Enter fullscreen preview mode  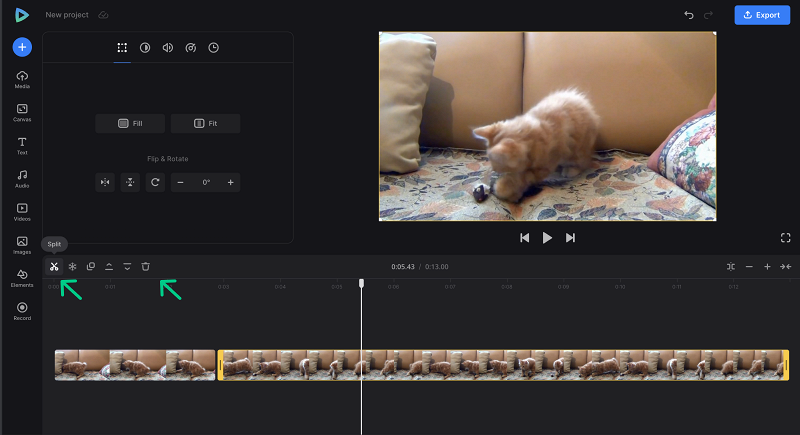786,238
